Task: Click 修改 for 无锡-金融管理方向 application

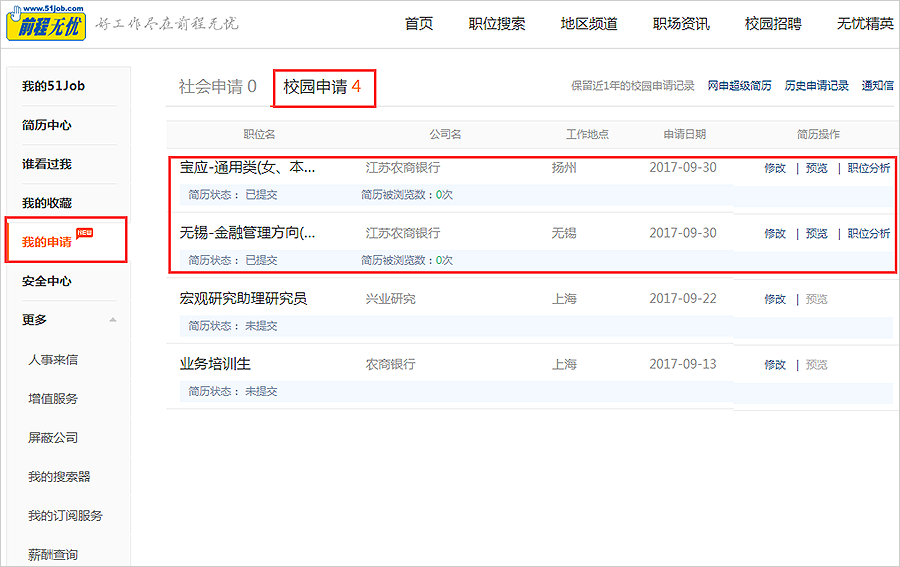Action: click(775, 234)
